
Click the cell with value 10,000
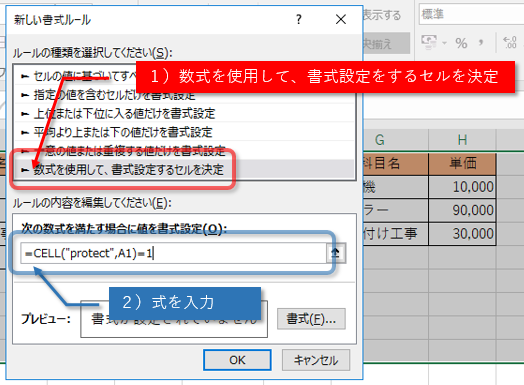[462, 186]
